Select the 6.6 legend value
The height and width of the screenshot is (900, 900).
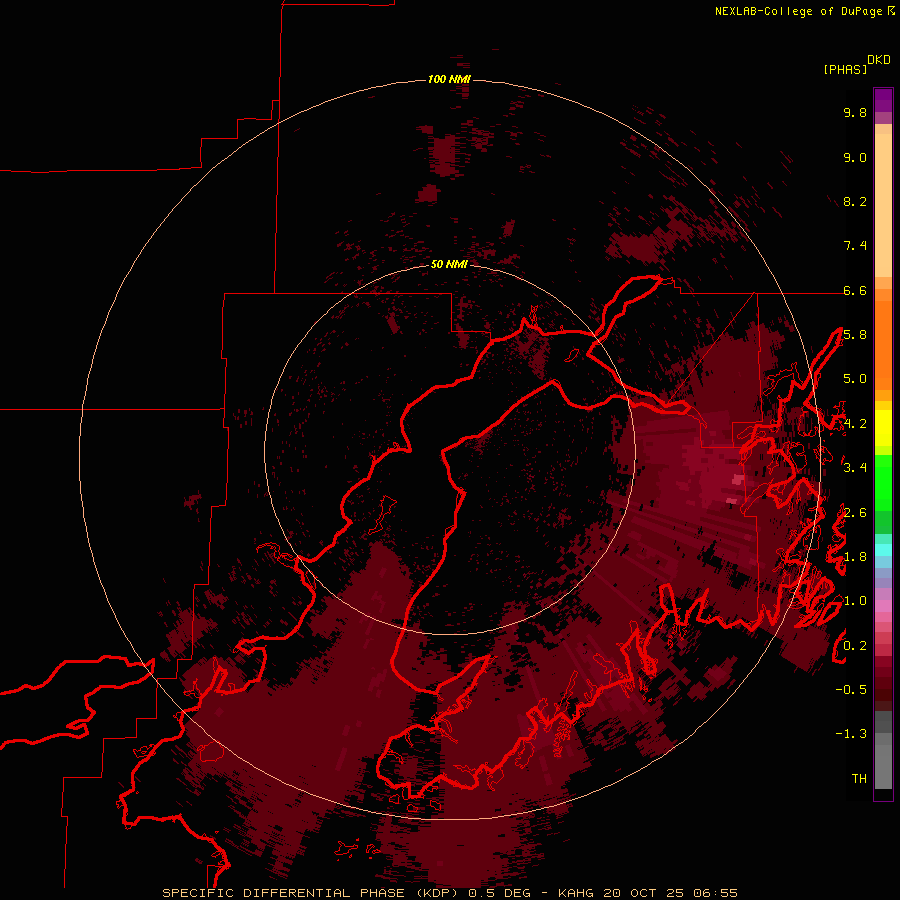pos(855,290)
